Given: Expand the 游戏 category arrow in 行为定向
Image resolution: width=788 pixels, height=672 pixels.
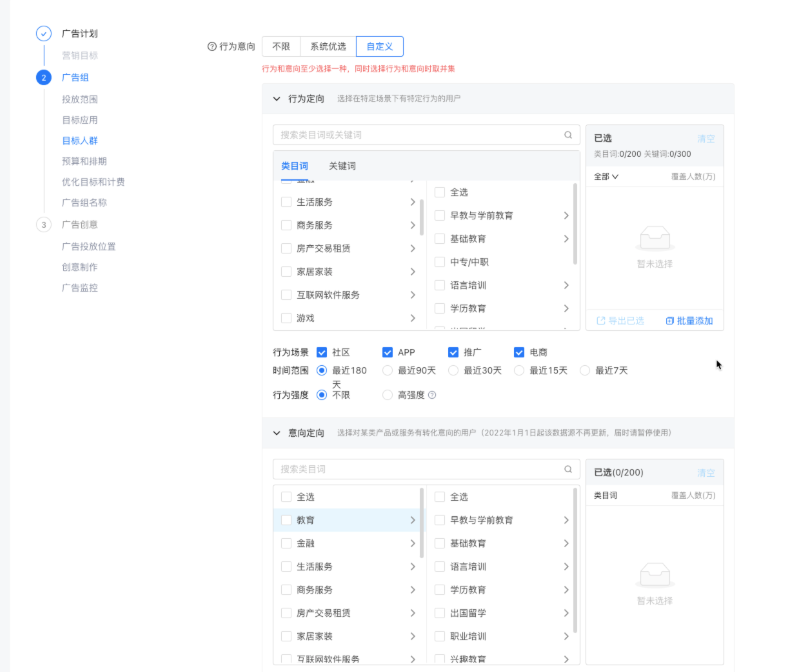Looking at the screenshot, I should click(412, 318).
